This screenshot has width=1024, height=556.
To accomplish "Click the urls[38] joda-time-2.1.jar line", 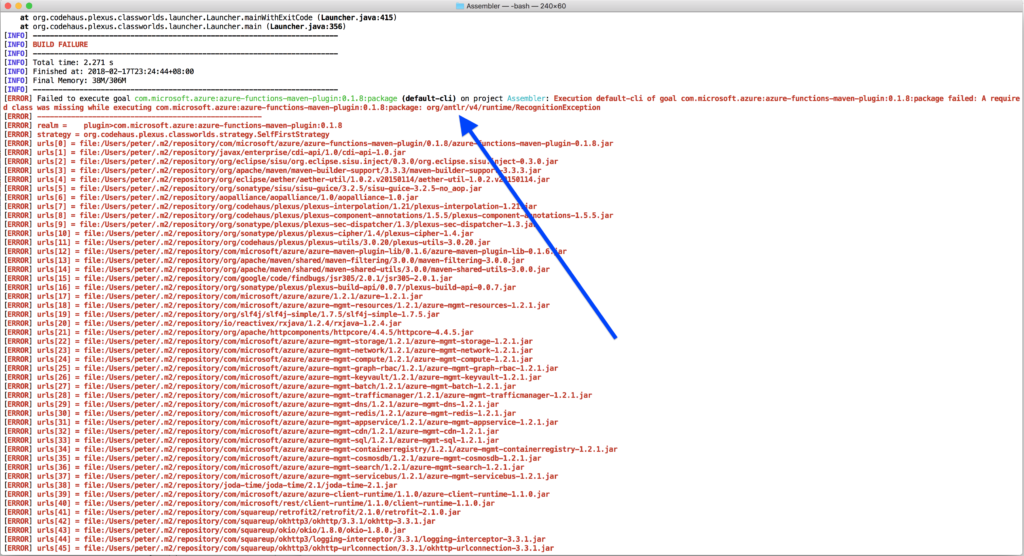I will point(200,485).
